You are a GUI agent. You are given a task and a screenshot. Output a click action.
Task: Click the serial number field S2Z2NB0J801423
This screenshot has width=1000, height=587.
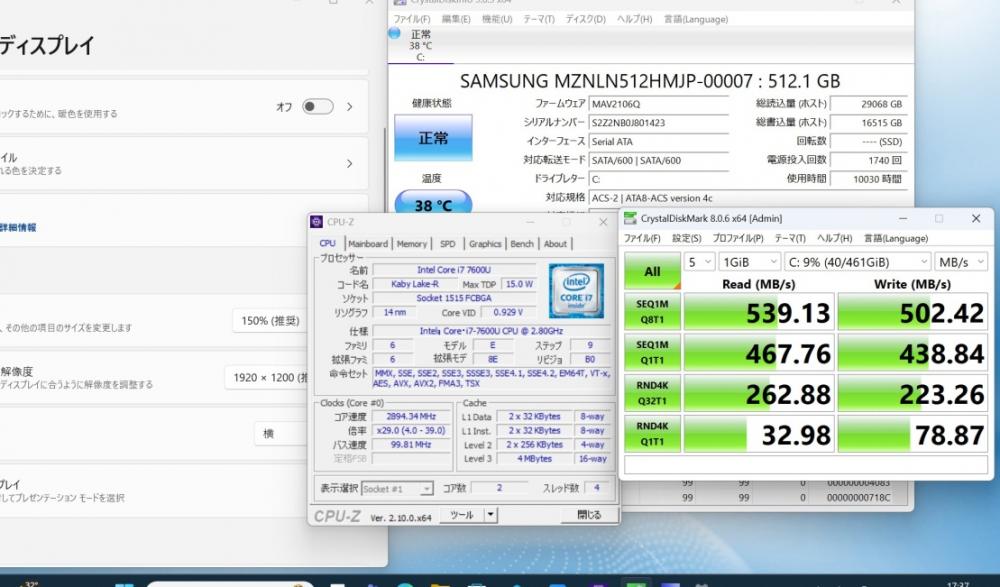point(659,123)
